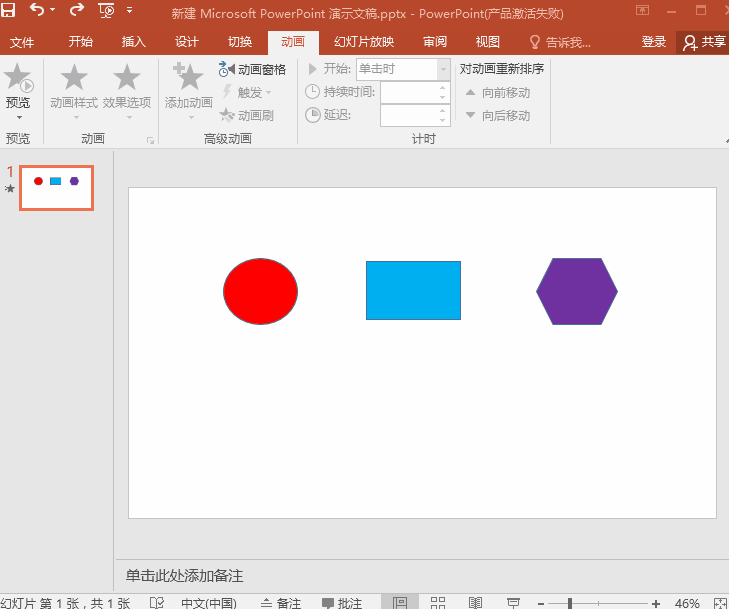Click the Preview (预览) star icon
The height and width of the screenshot is (609, 729).
[x=18, y=78]
